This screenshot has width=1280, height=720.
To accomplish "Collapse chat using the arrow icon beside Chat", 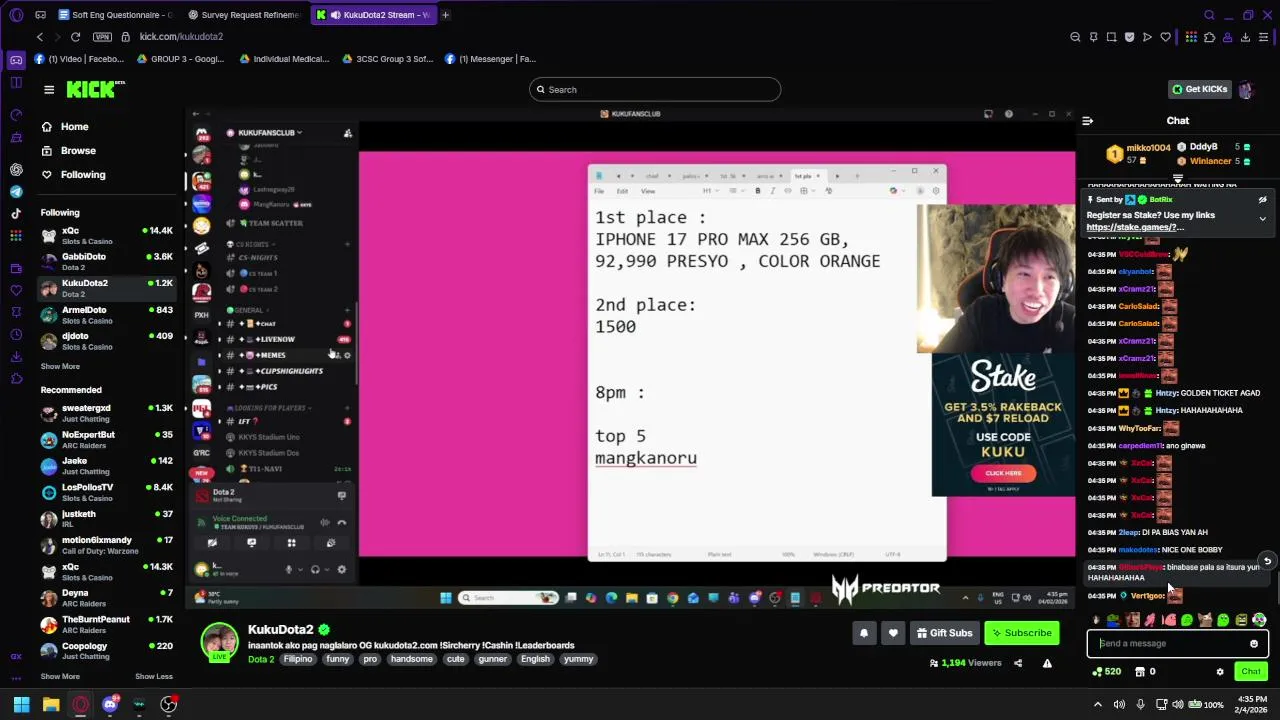I will pyautogui.click(x=1087, y=121).
